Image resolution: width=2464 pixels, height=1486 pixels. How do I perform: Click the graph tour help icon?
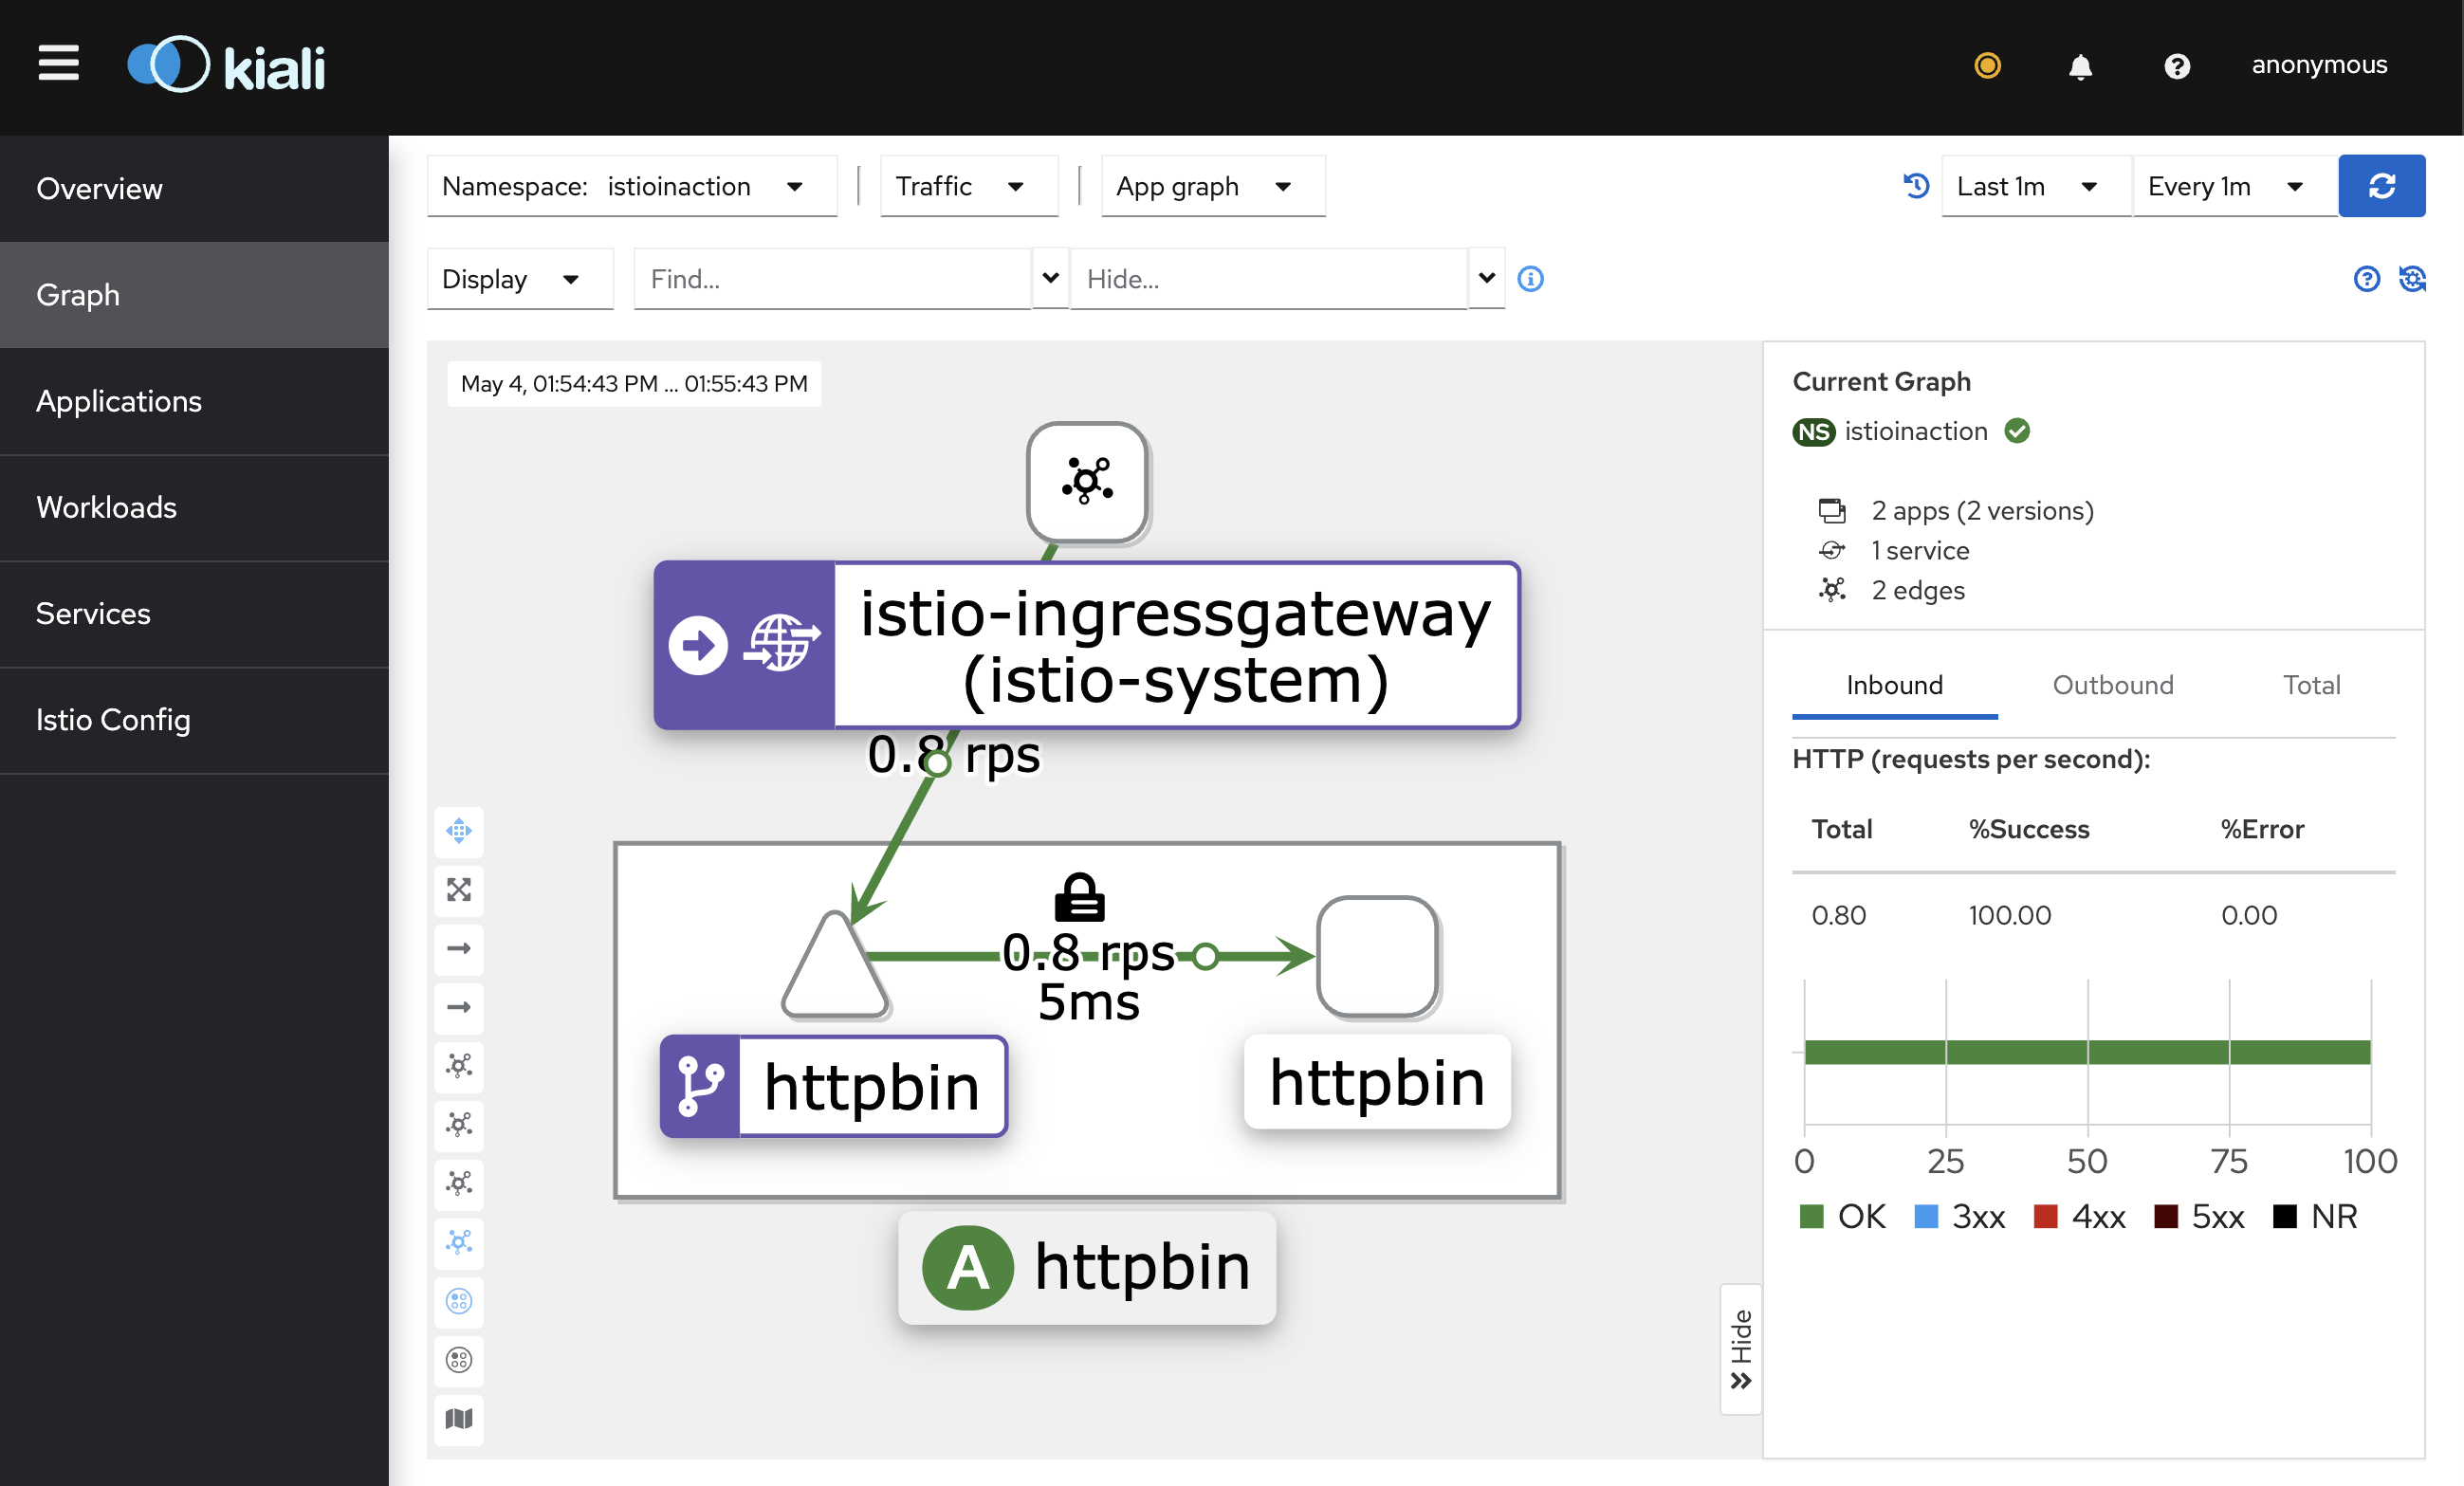2366,279
